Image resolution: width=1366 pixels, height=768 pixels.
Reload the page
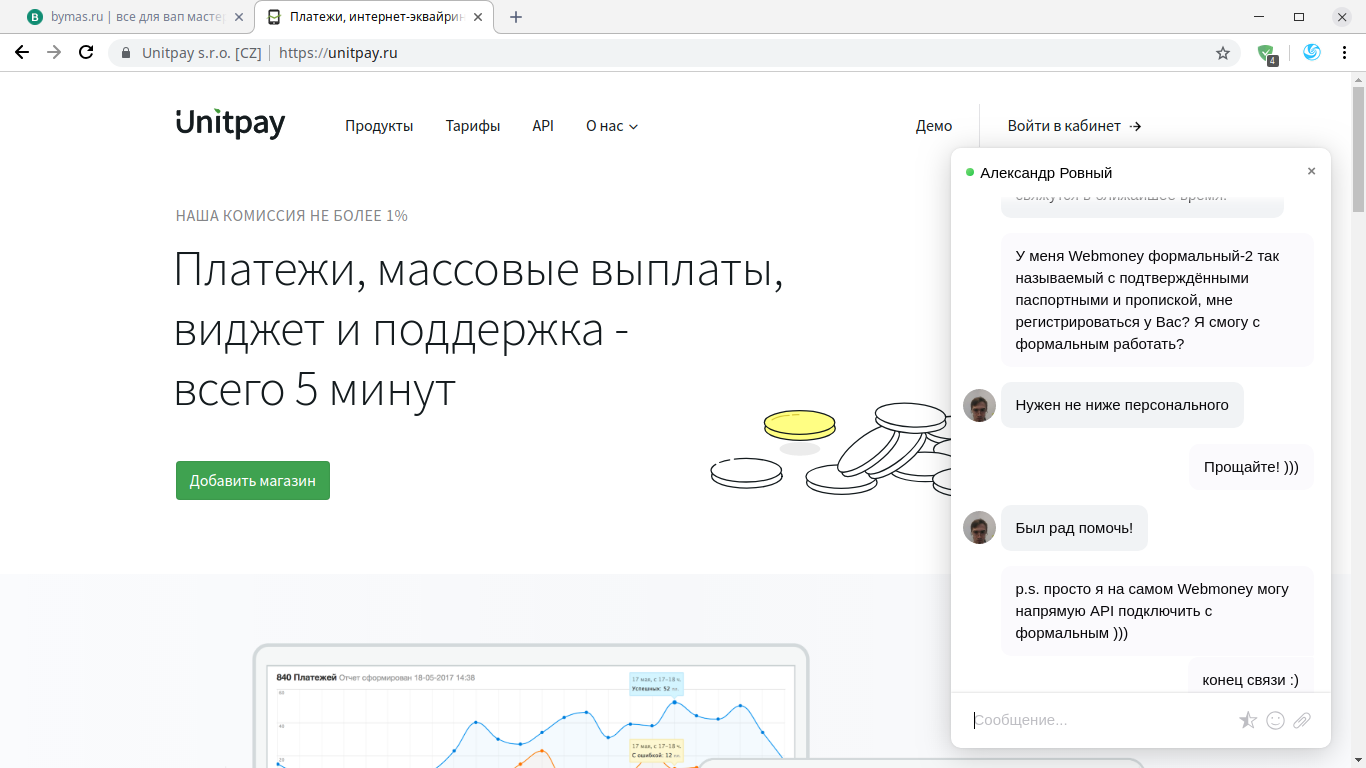86,53
